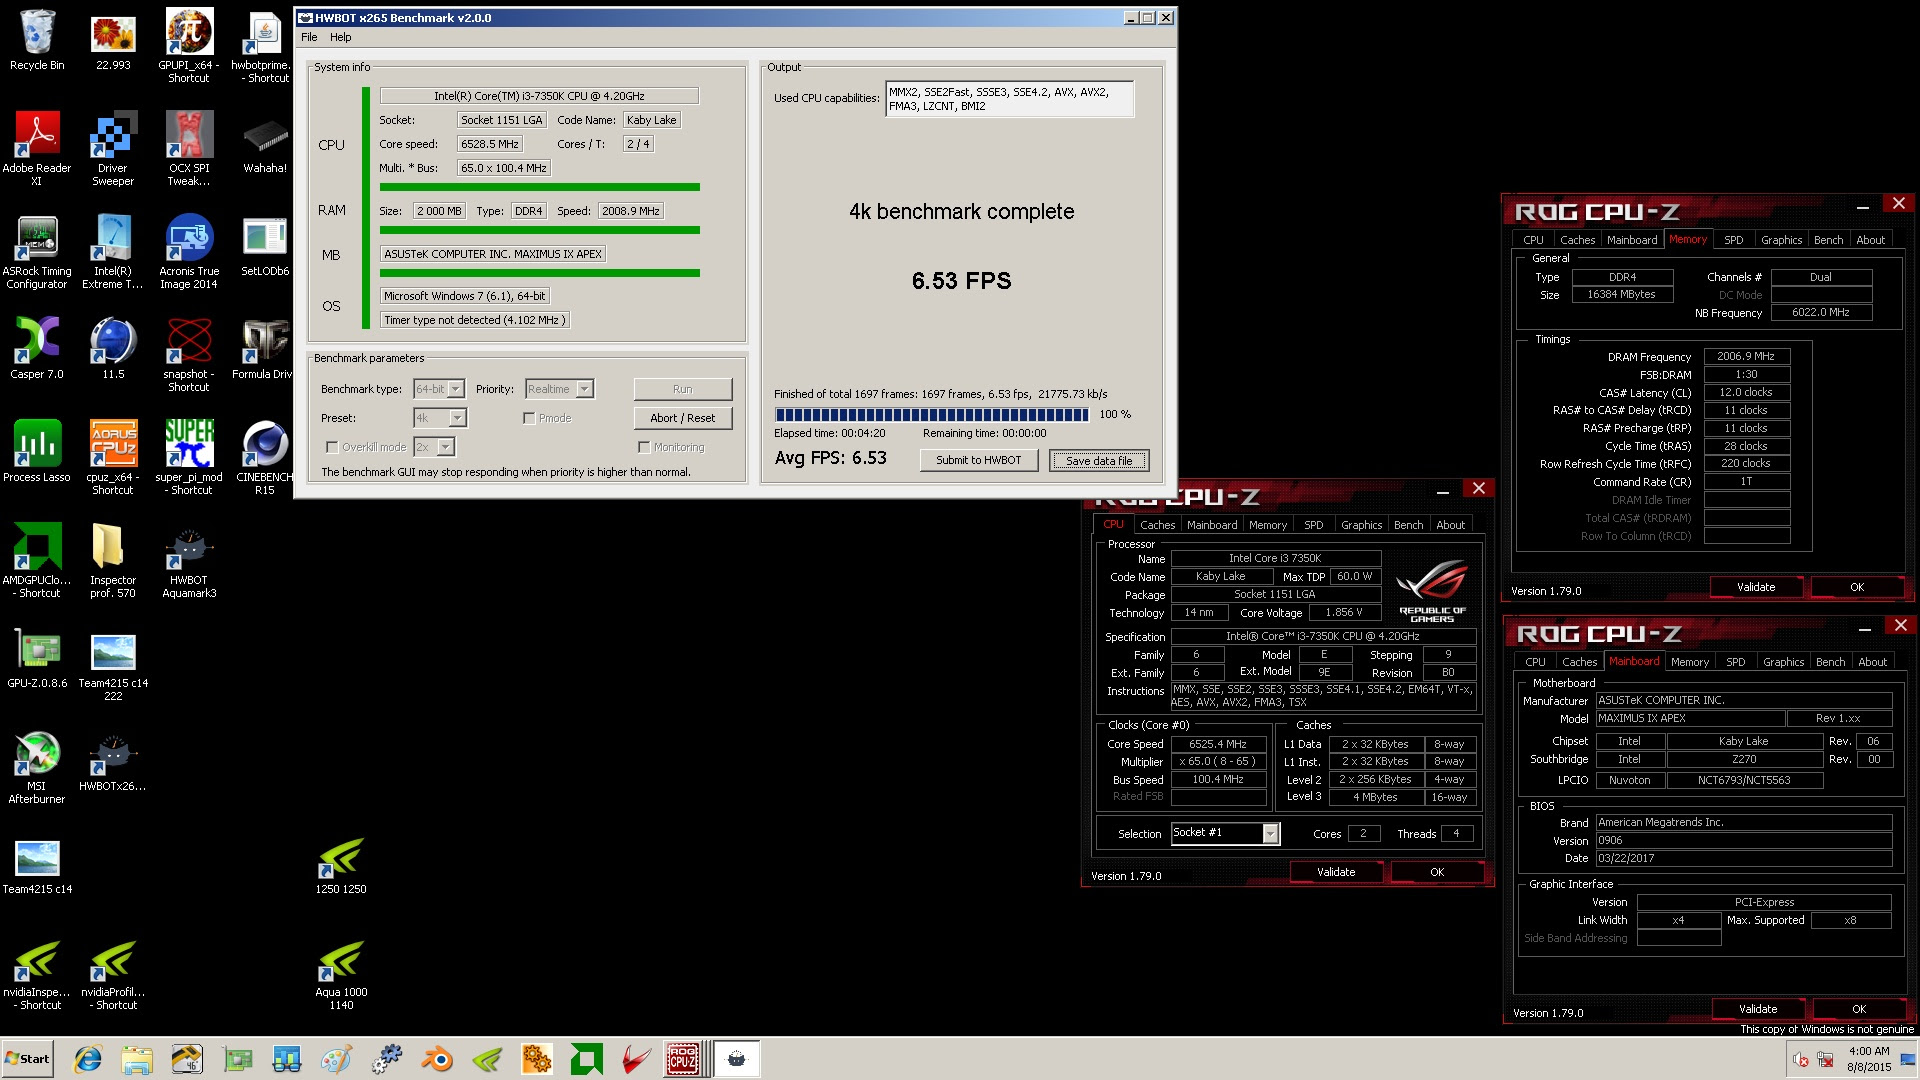Switch to Caches tab in CPU-Z CPU window
Viewport: 1920px width, 1080px height.
pyautogui.click(x=1157, y=525)
